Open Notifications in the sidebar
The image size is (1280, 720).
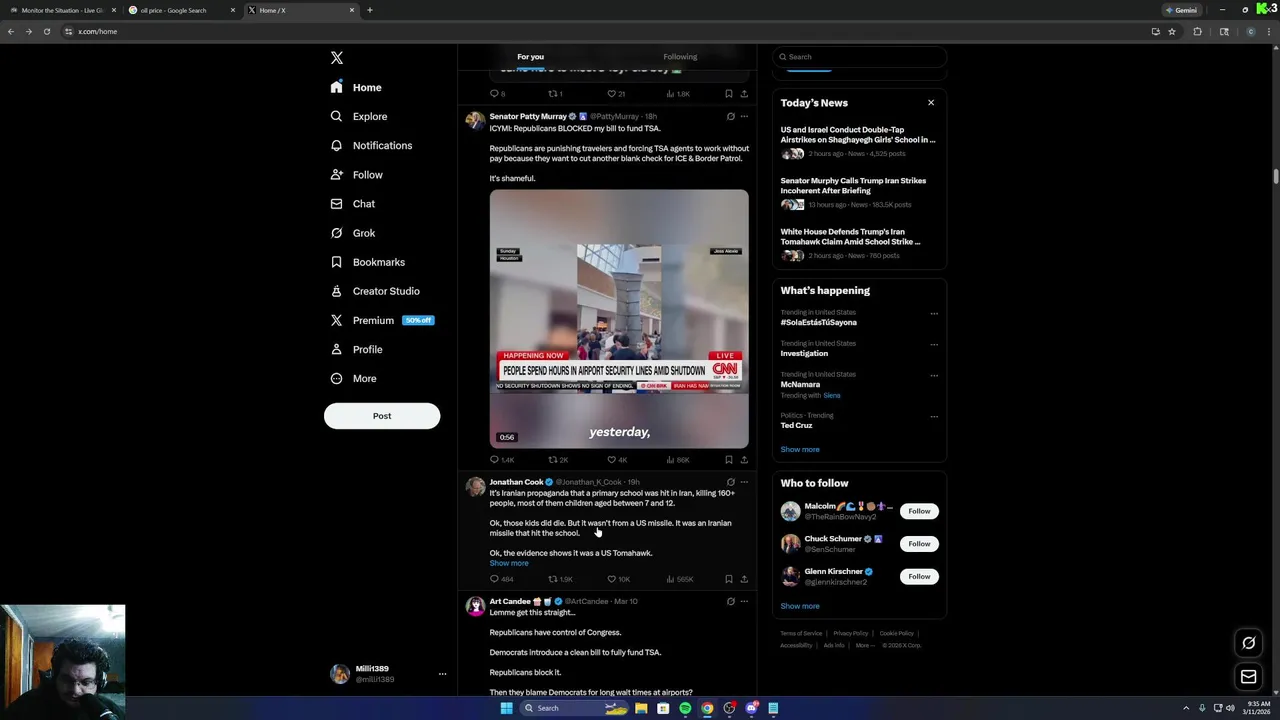[x=371, y=145]
